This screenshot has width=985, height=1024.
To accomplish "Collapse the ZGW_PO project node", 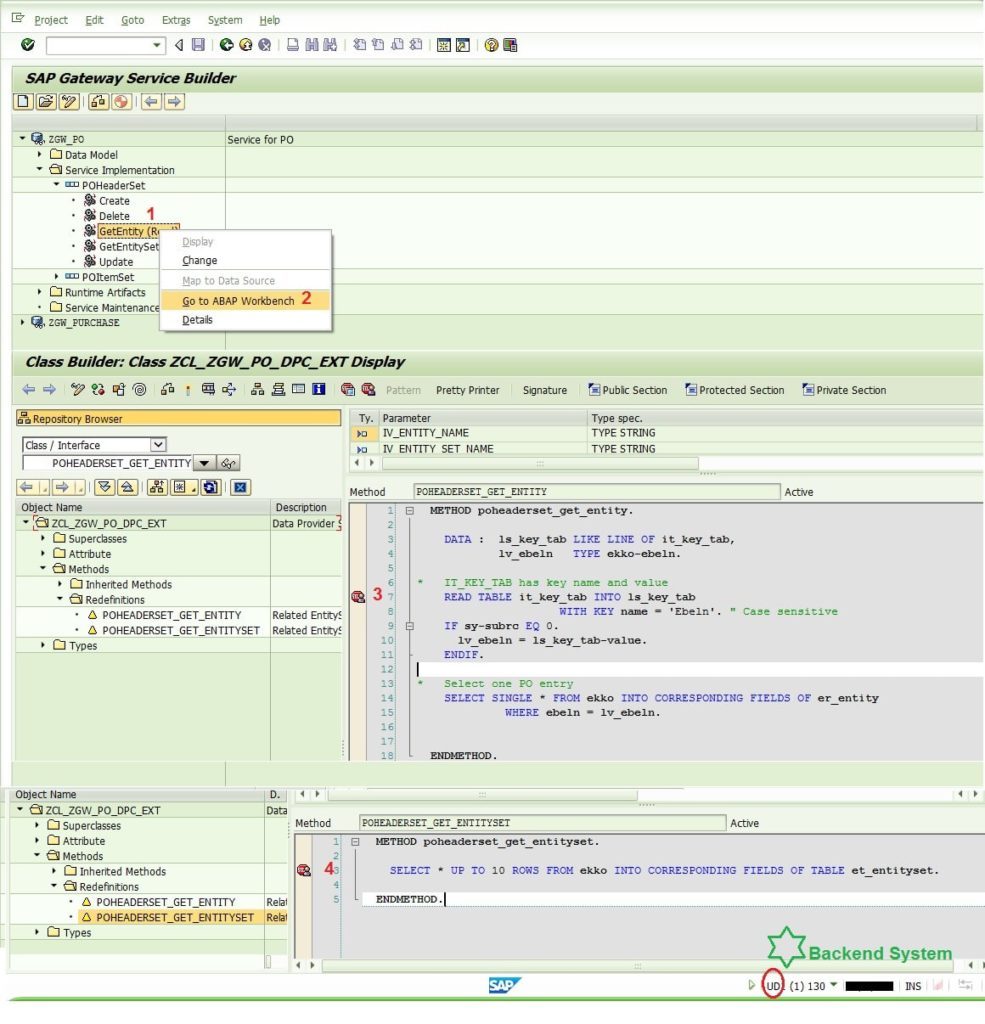I will (23, 138).
